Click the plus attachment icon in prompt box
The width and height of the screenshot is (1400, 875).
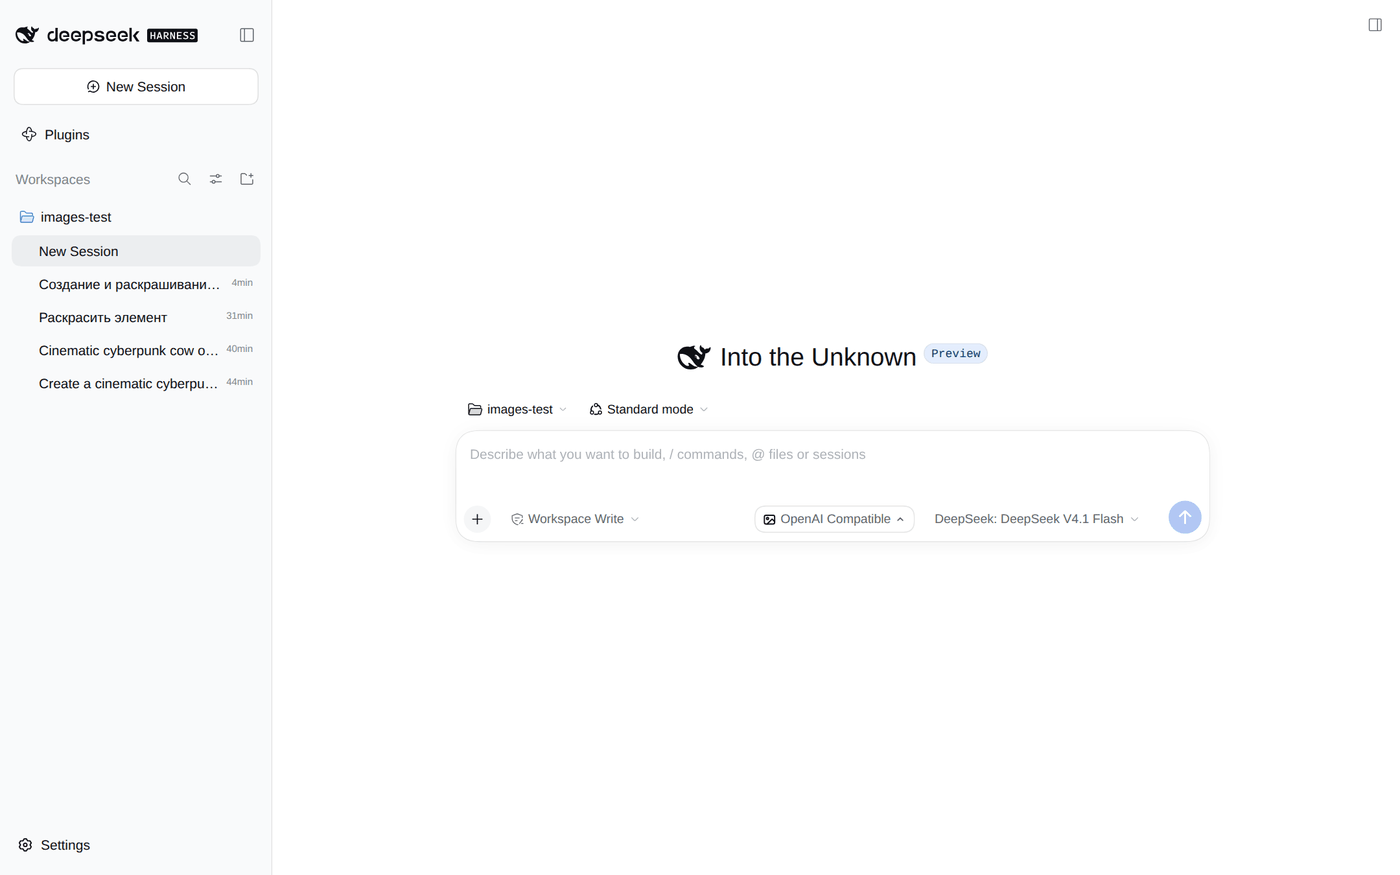[477, 519]
